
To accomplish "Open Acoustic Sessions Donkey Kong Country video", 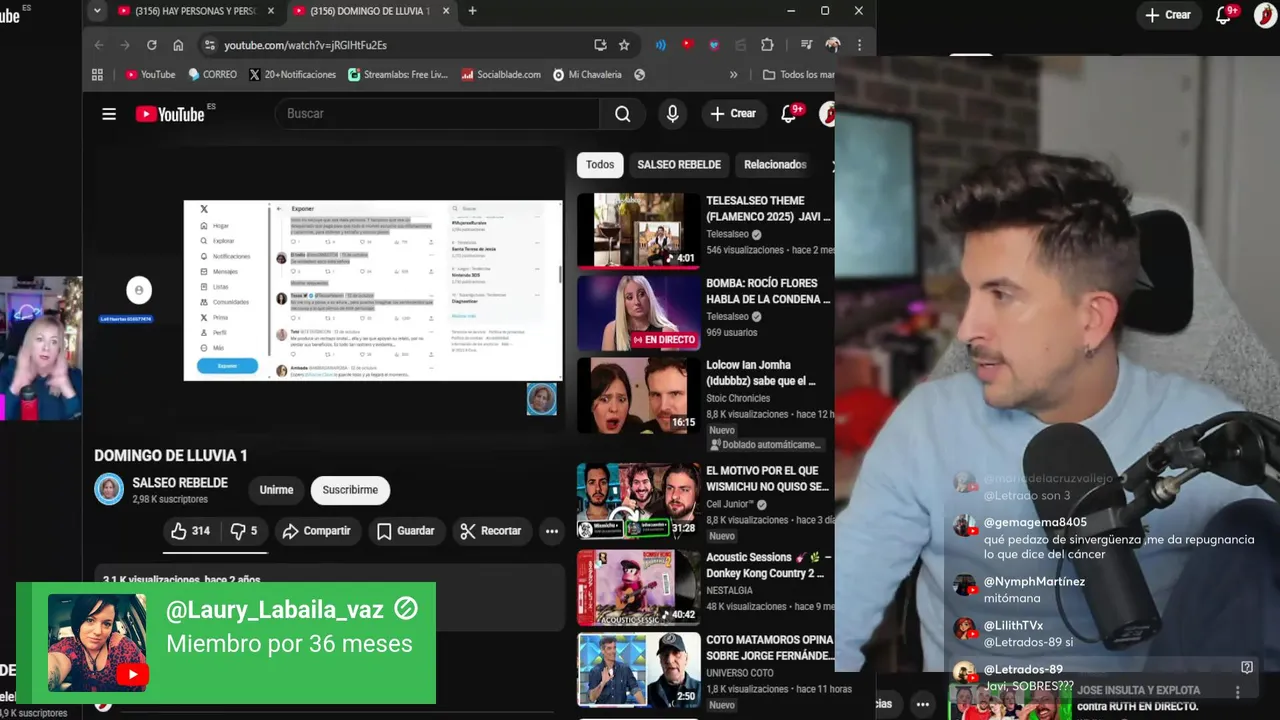I will point(638,588).
